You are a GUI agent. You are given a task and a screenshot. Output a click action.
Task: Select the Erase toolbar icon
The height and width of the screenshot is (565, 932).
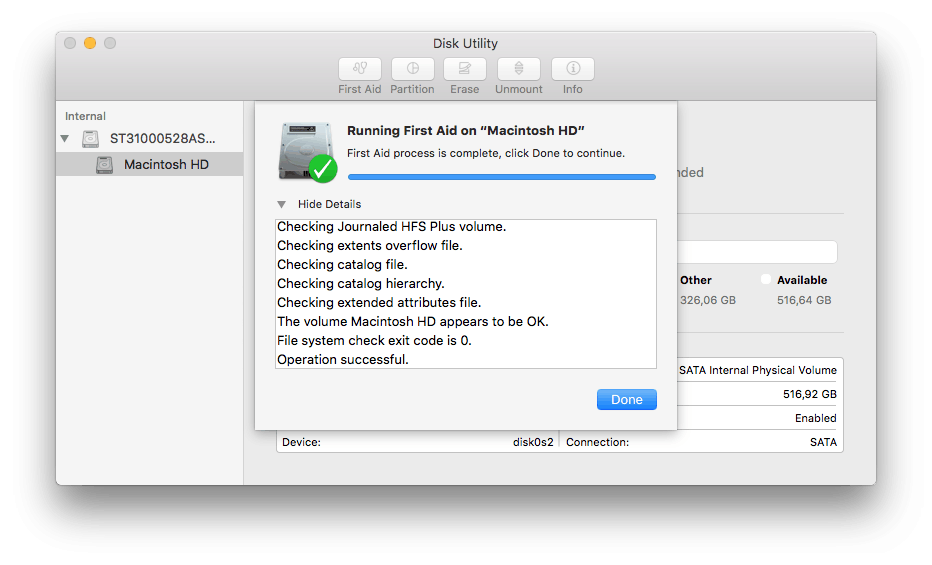point(464,69)
